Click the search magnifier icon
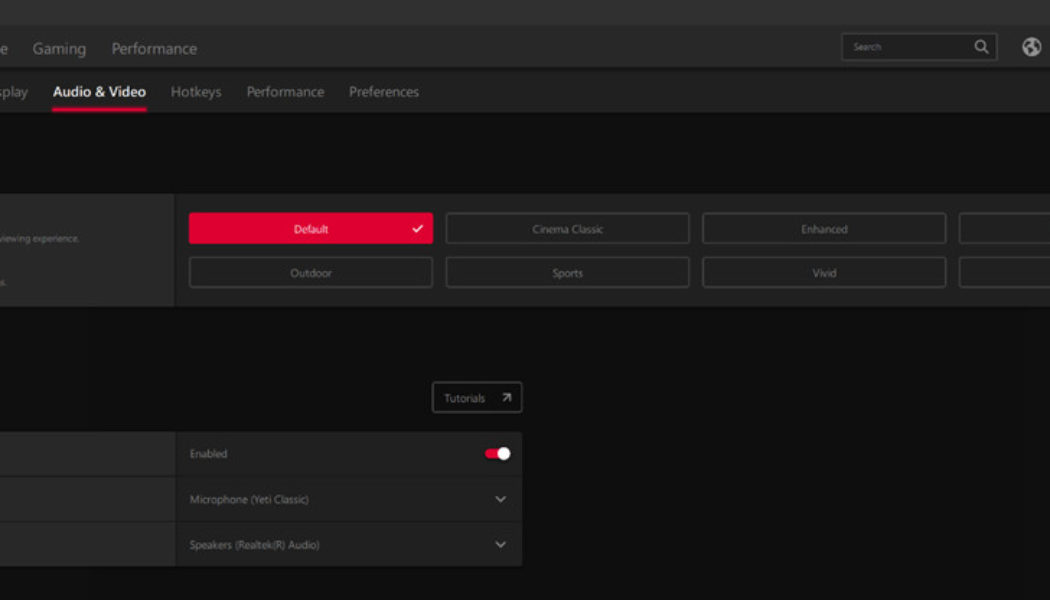The height and width of the screenshot is (600, 1050). pyautogui.click(x=980, y=46)
